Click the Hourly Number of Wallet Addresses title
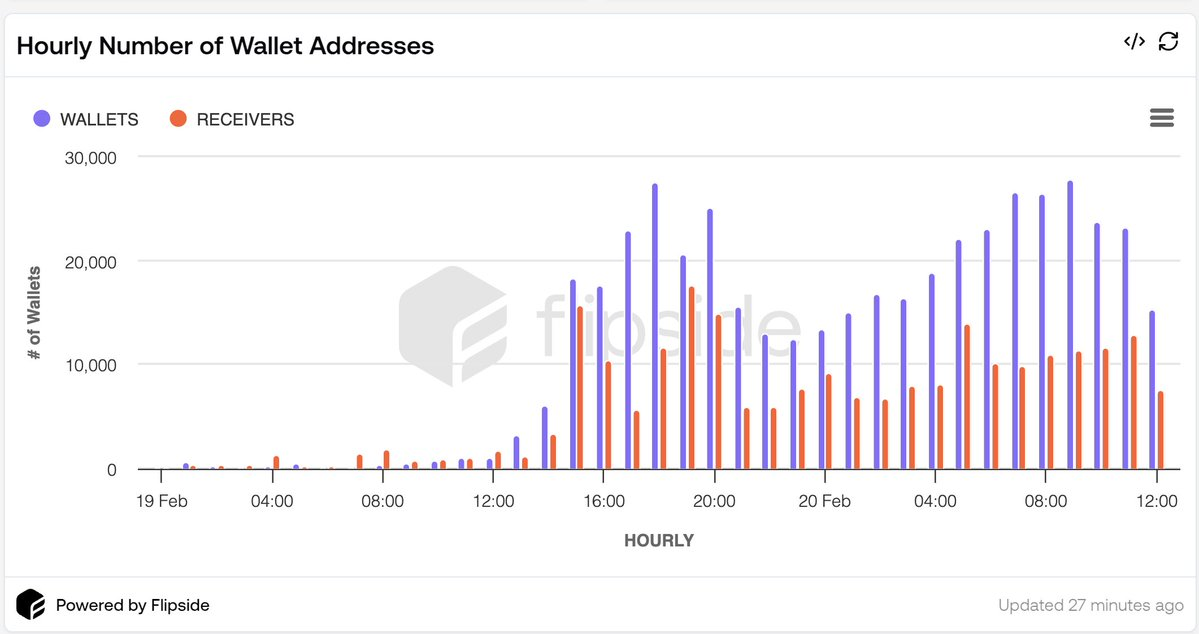The image size is (1199, 634). (x=225, y=46)
